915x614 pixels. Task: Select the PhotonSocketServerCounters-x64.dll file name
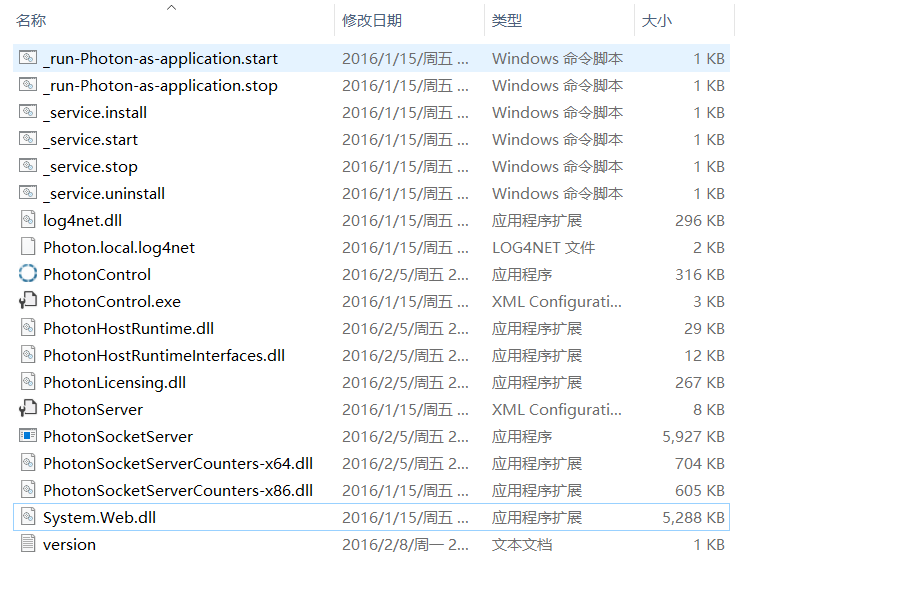[x=178, y=463]
